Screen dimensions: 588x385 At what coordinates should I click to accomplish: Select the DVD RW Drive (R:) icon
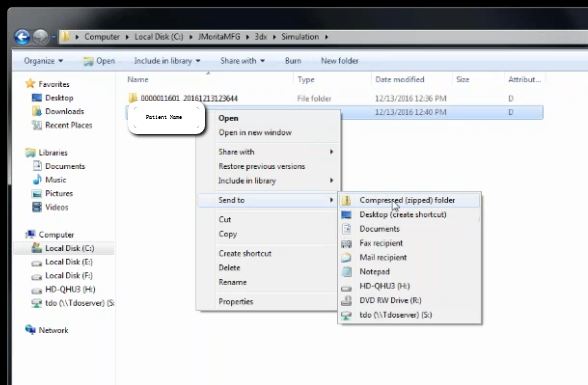[x=346, y=301]
